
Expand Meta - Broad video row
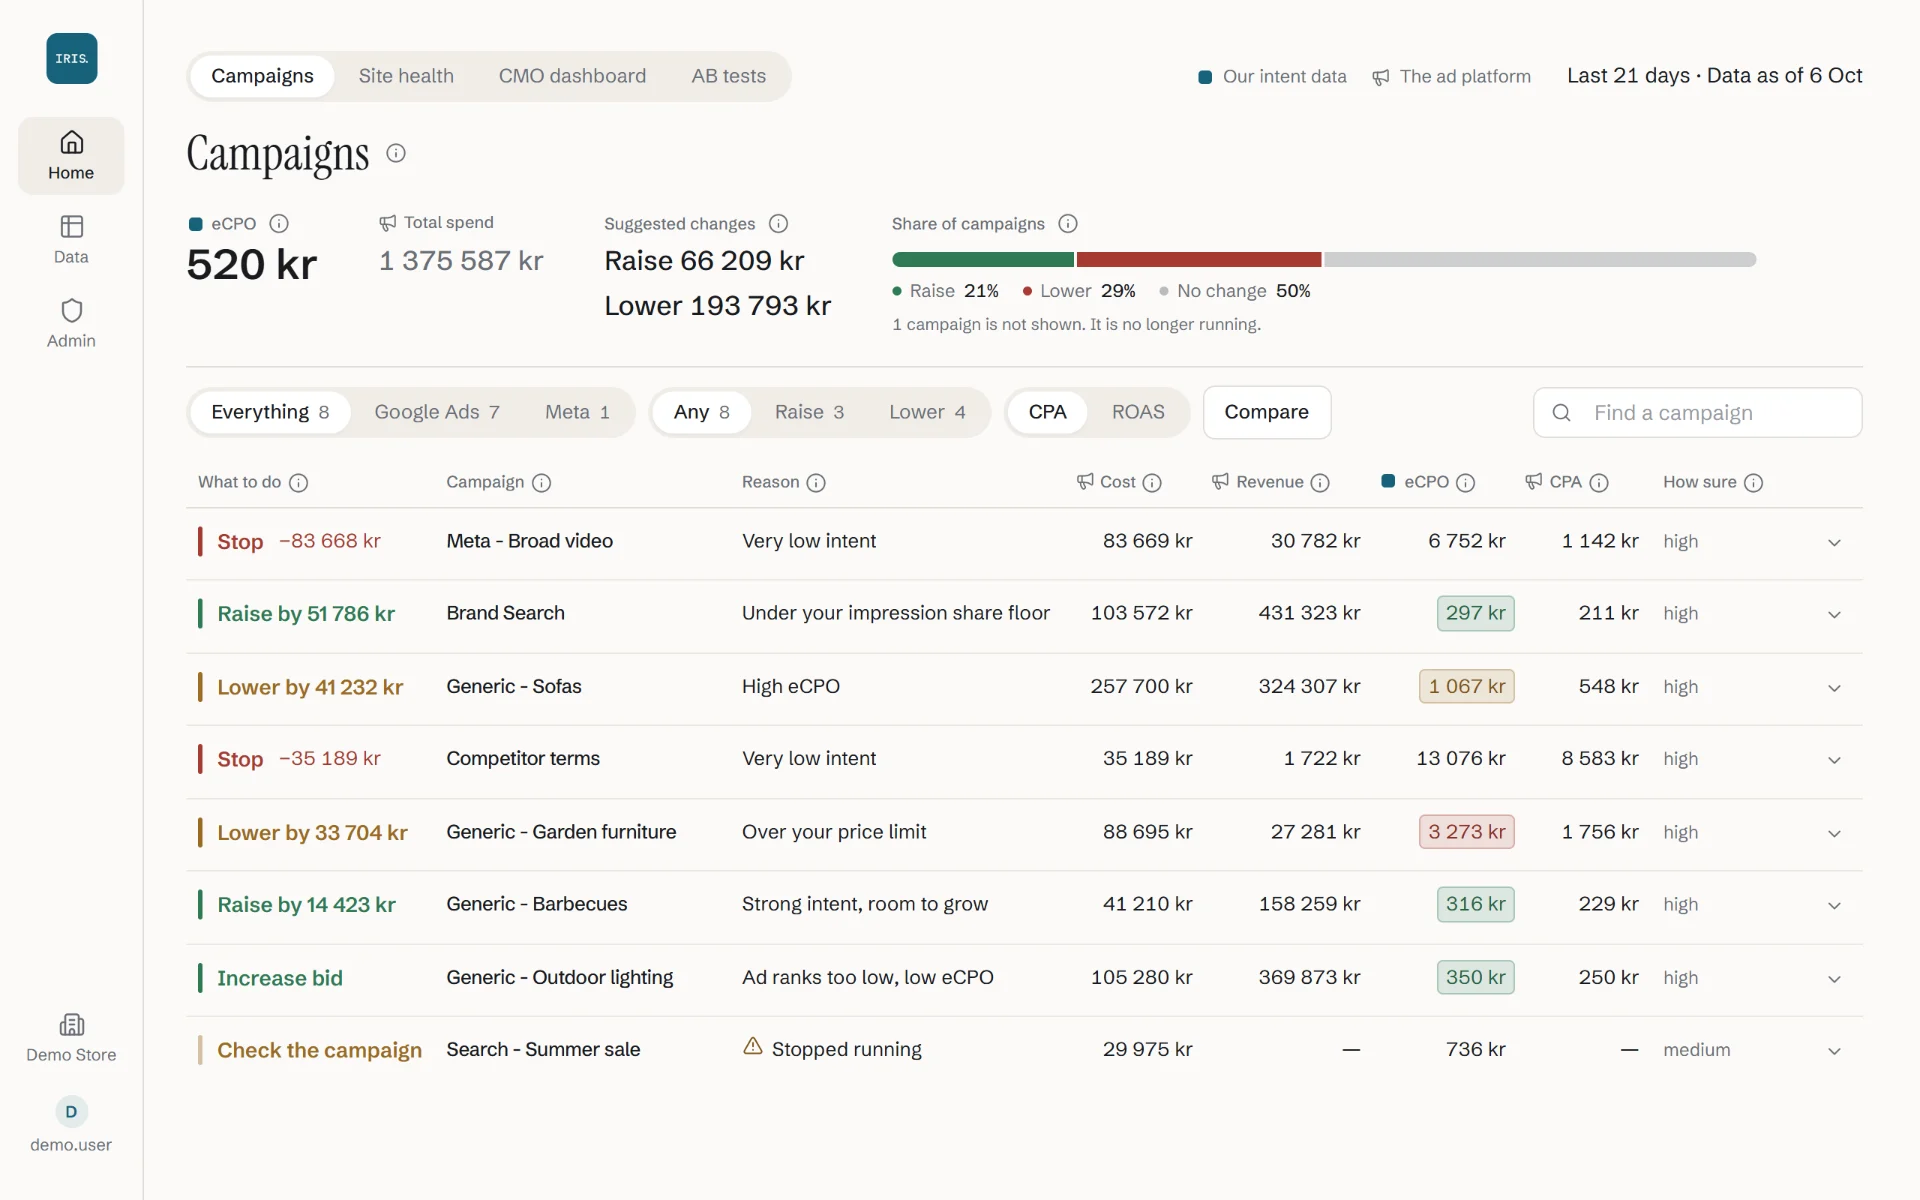[1834, 543]
